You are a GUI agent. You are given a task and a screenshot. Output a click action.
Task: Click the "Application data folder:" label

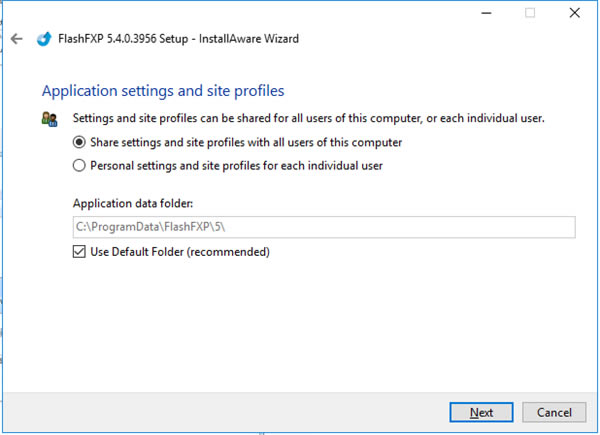pos(139,204)
